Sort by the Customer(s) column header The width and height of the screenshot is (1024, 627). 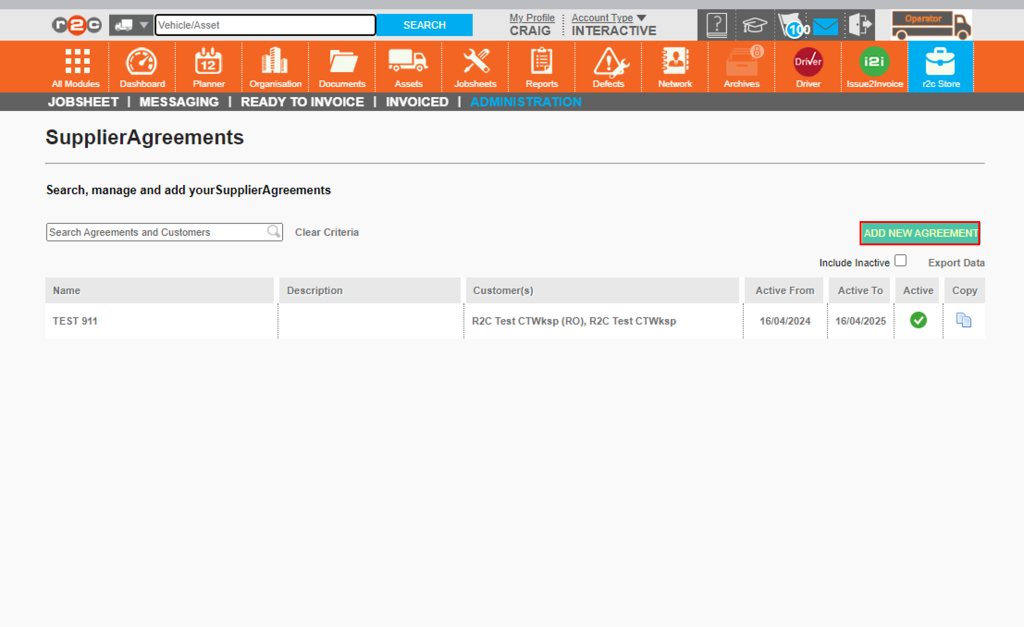pos(602,290)
